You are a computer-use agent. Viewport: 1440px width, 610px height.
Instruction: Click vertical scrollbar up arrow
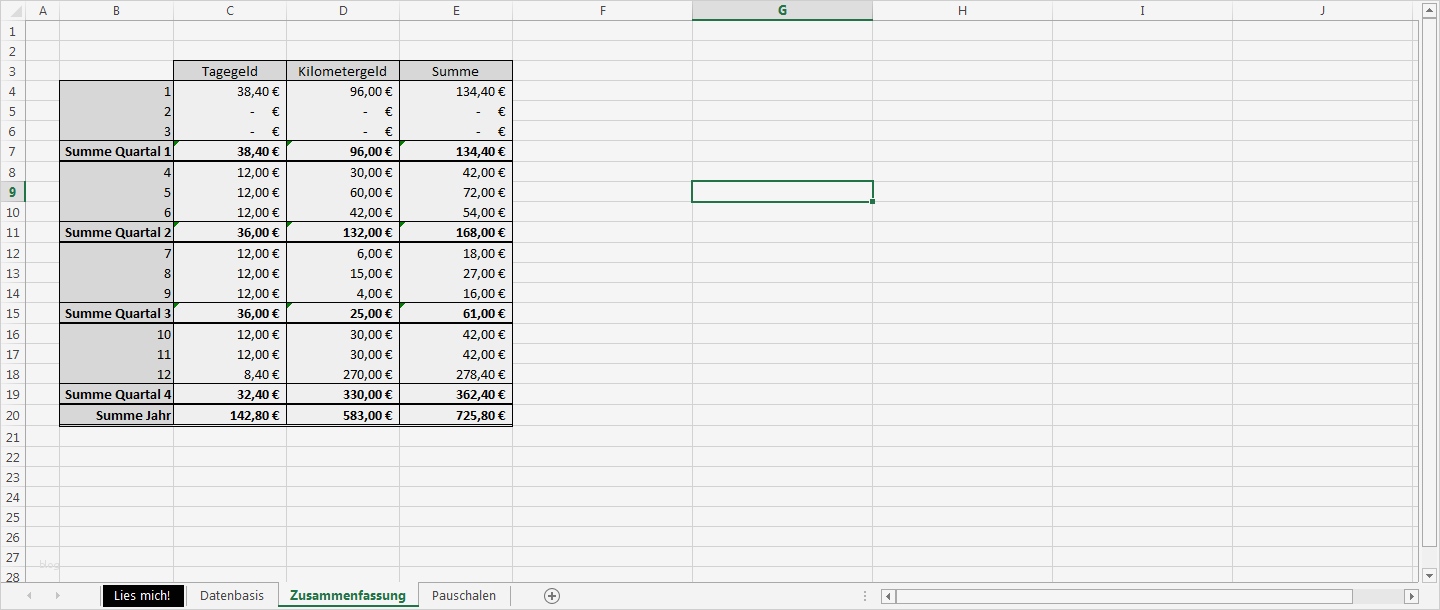pyautogui.click(x=1429, y=10)
